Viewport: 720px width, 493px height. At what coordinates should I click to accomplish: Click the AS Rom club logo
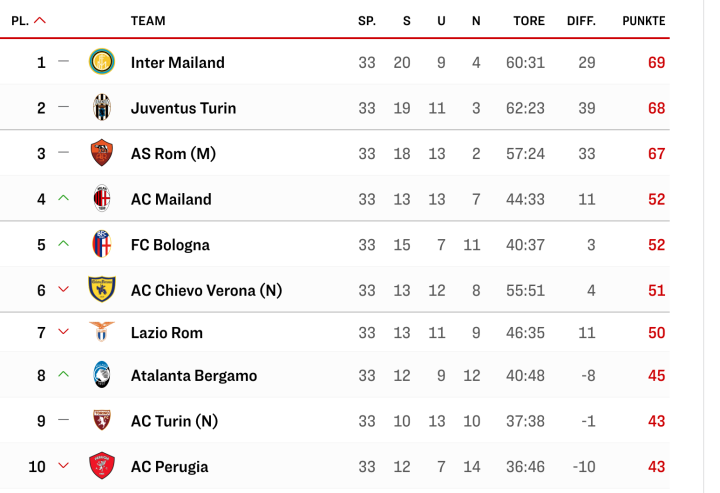[x=102, y=153]
